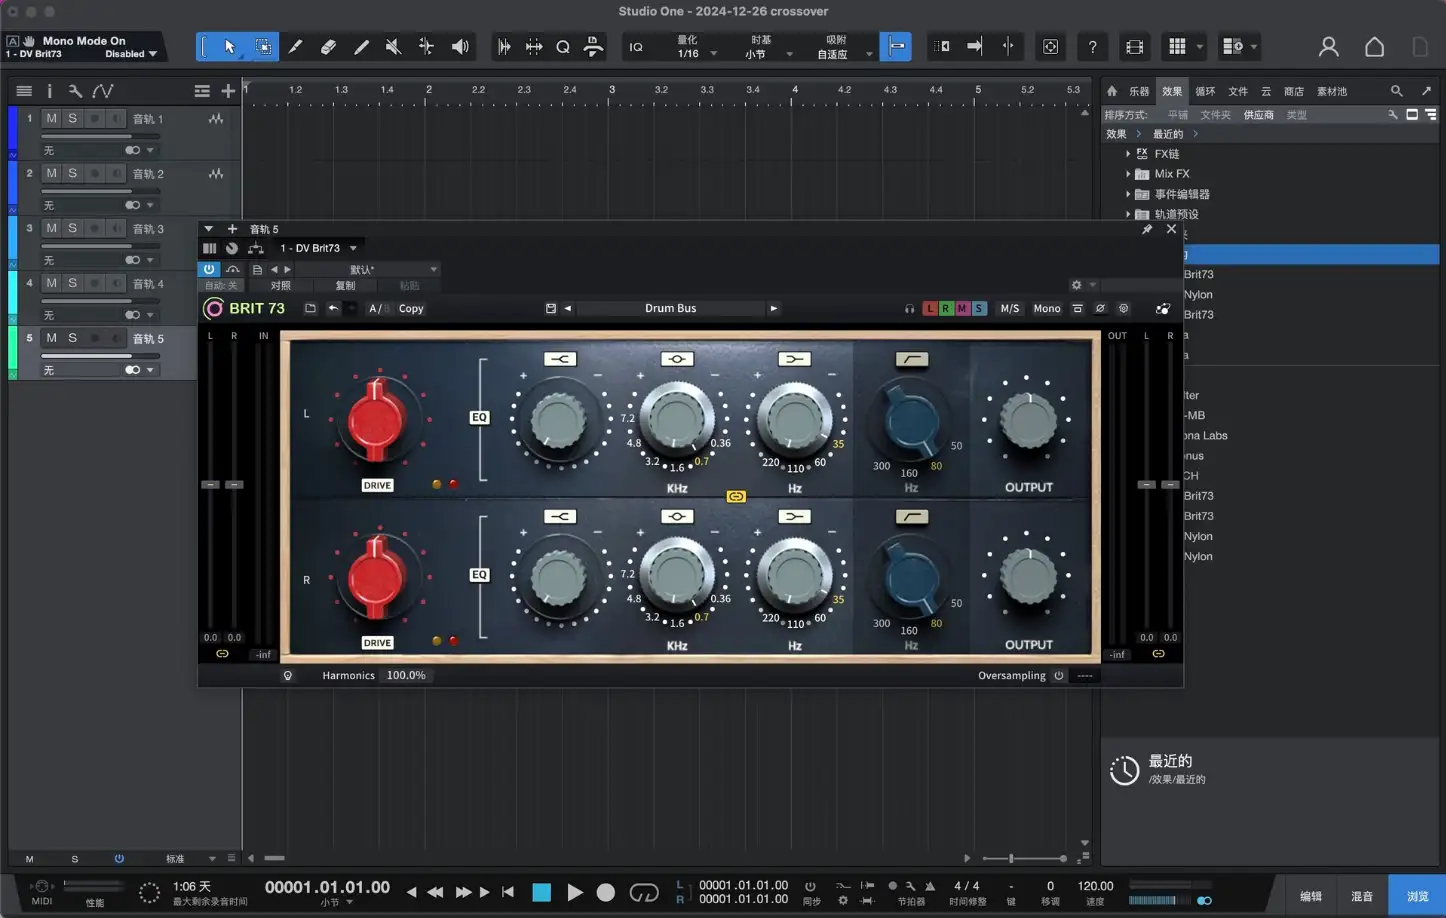The height and width of the screenshot is (918, 1446).
Task: Expand the FX链 tree item
Action: click(x=1128, y=154)
